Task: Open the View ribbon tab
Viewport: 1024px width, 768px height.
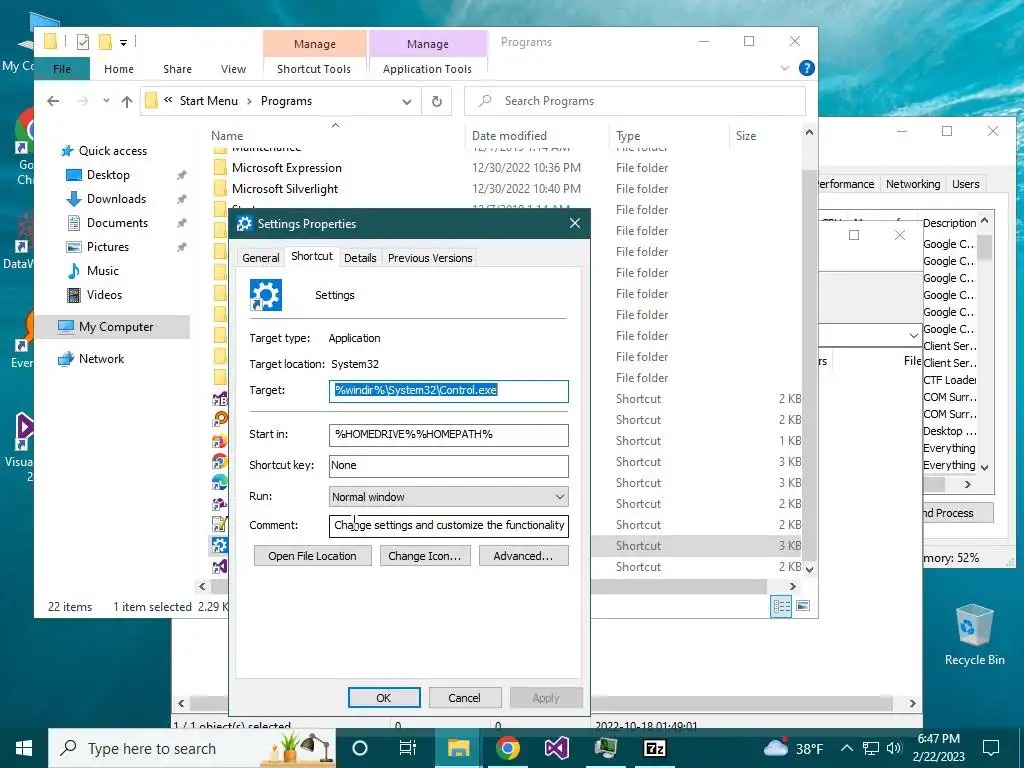Action: point(233,69)
